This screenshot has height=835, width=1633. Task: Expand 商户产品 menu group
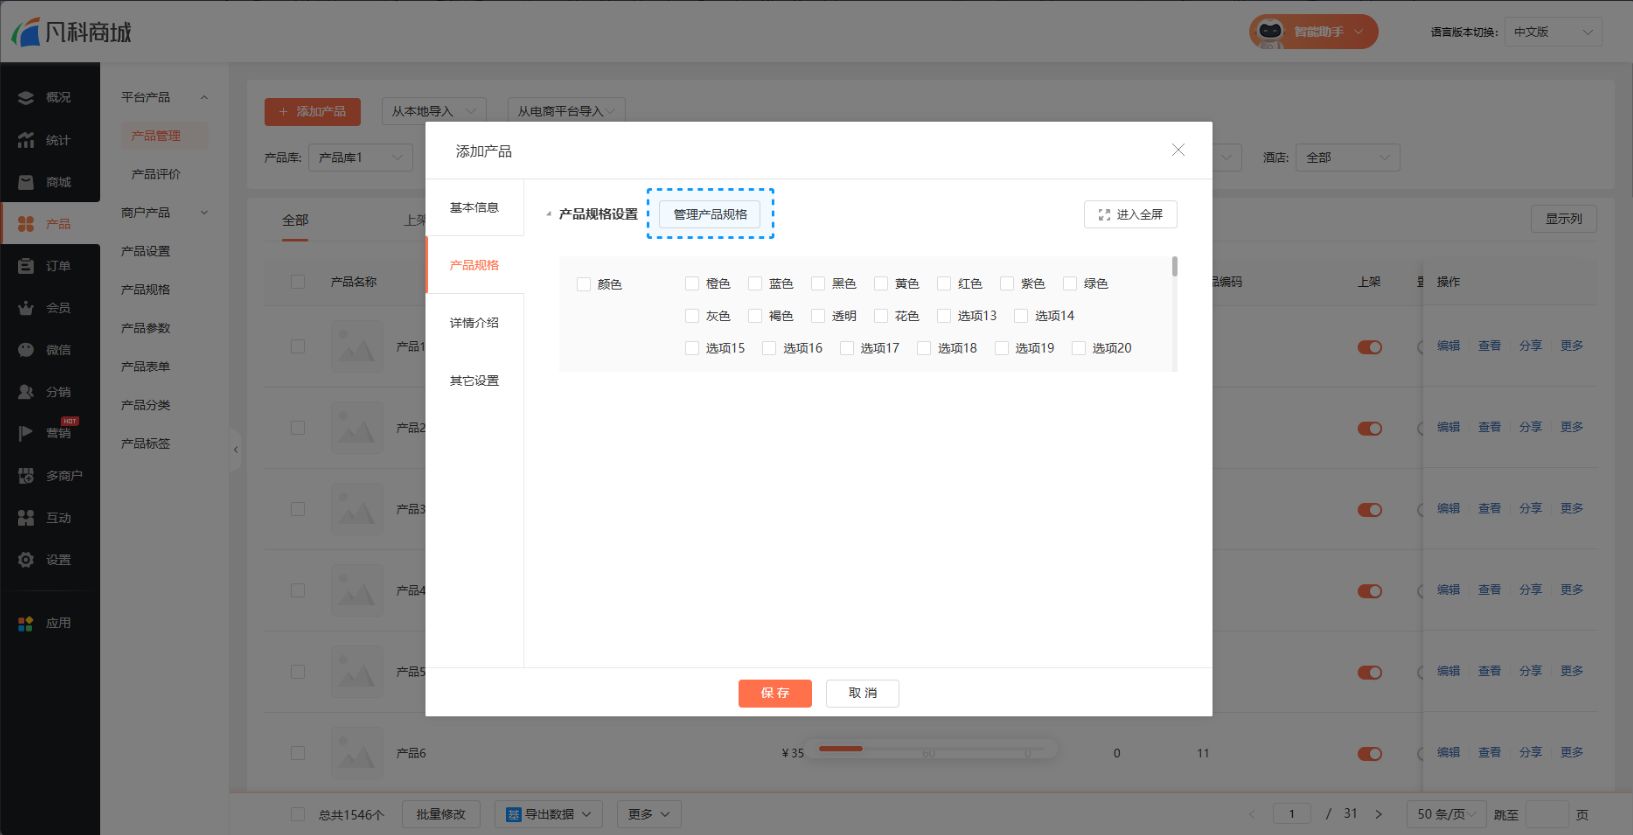tap(204, 212)
